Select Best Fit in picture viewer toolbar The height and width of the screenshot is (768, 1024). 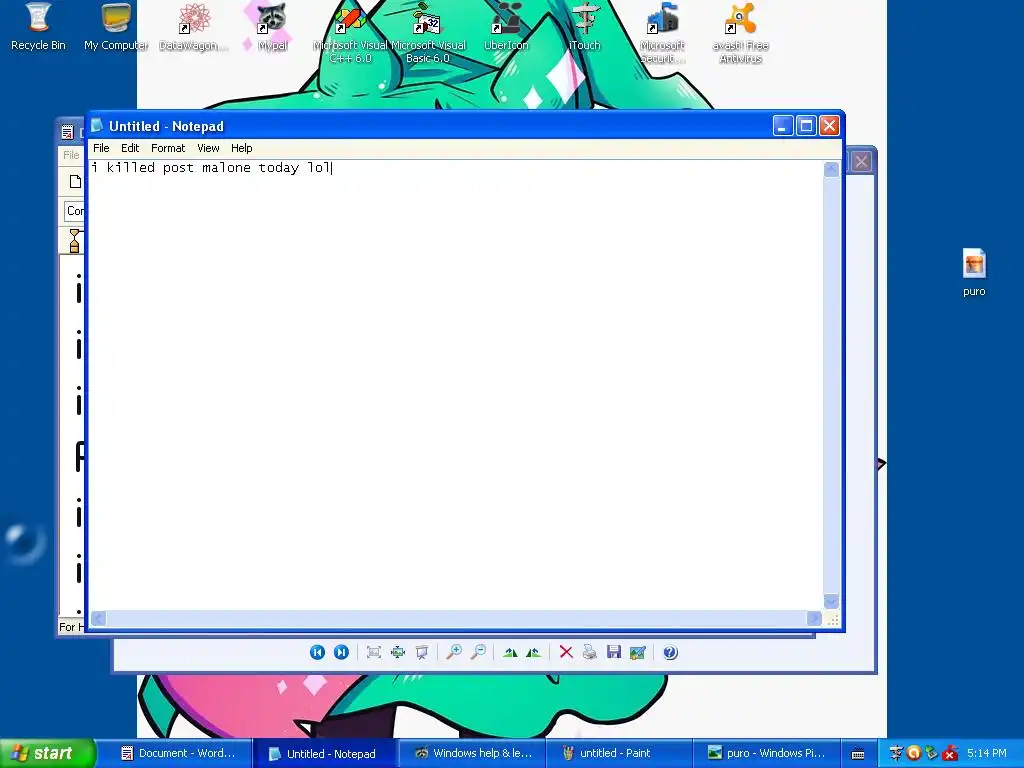coord(374,652)
